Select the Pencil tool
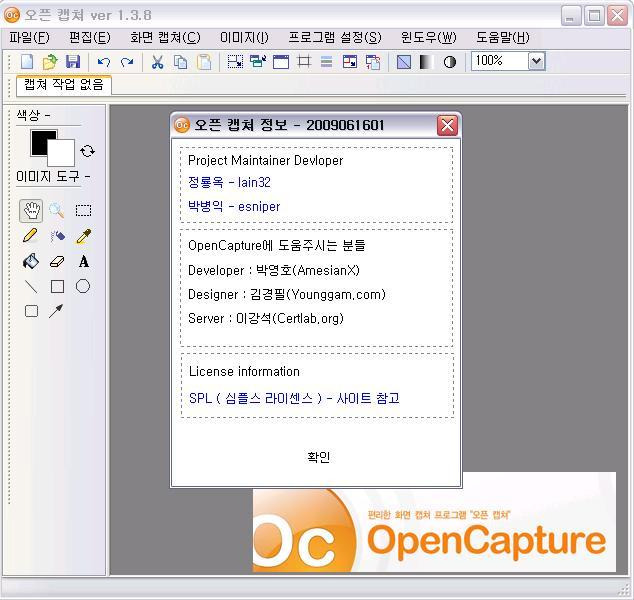This screenshot has height=600, width=634. 30,236
